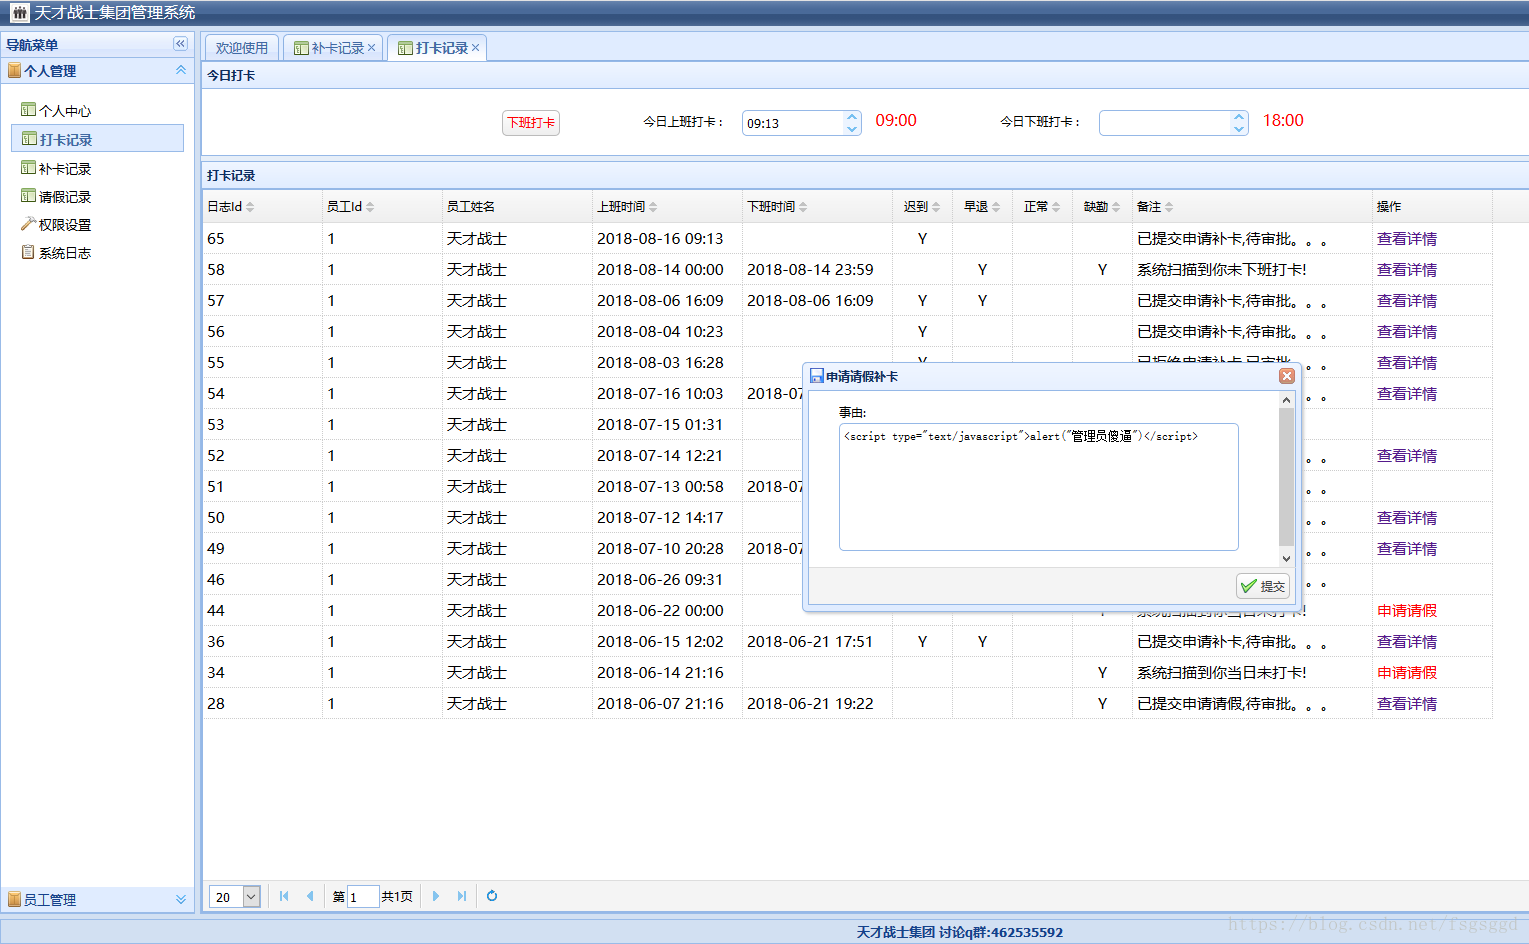Close the 补卡记录 tab
Screen dimensions: 1529x944
pos(372,48)
